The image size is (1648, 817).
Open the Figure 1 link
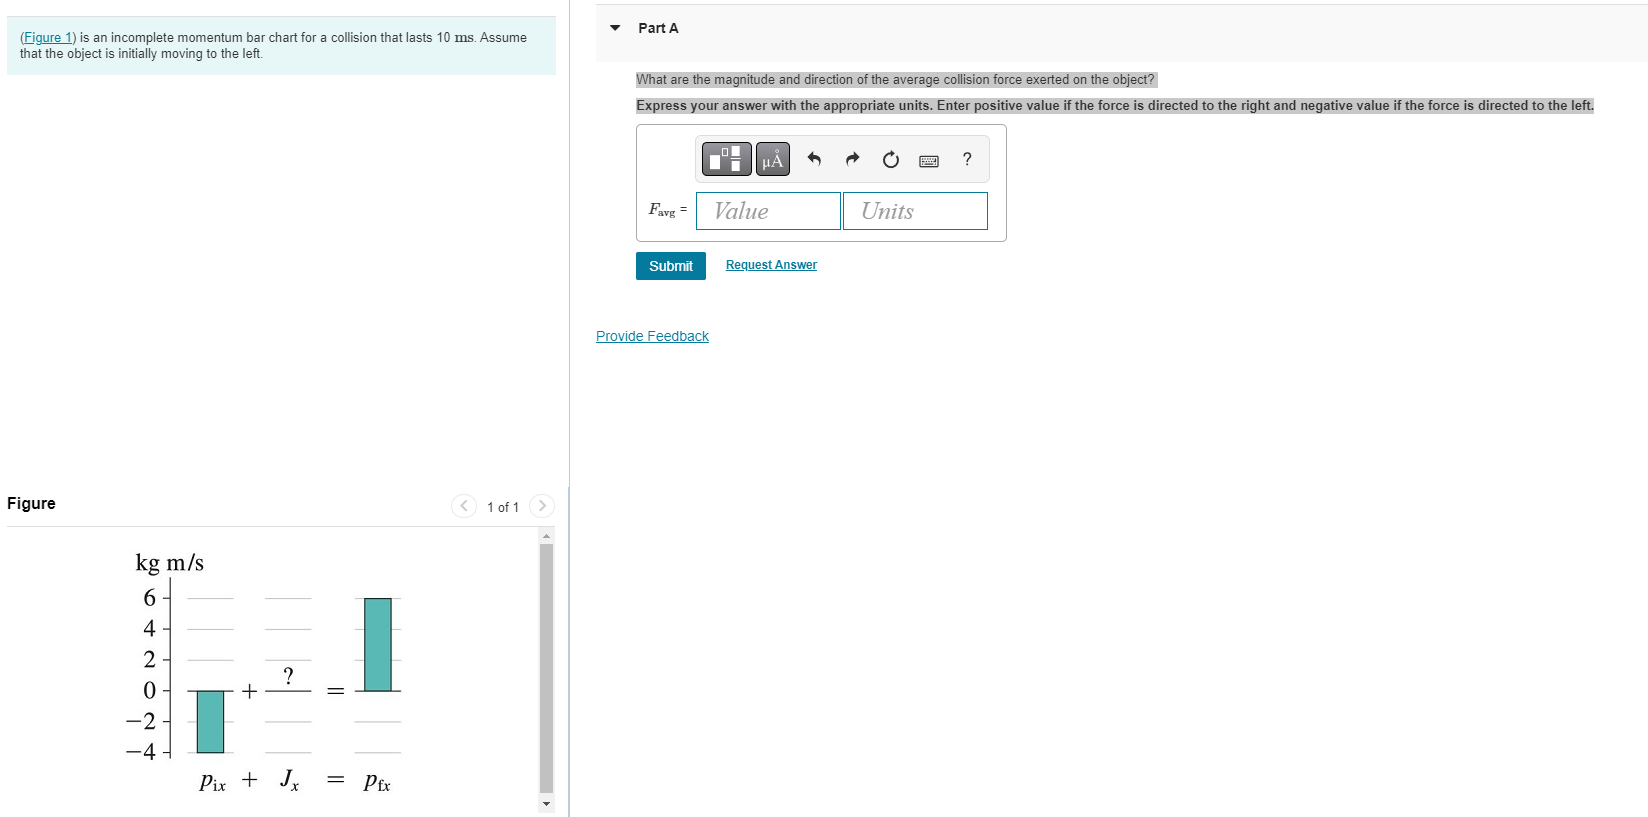click(48, 38)
